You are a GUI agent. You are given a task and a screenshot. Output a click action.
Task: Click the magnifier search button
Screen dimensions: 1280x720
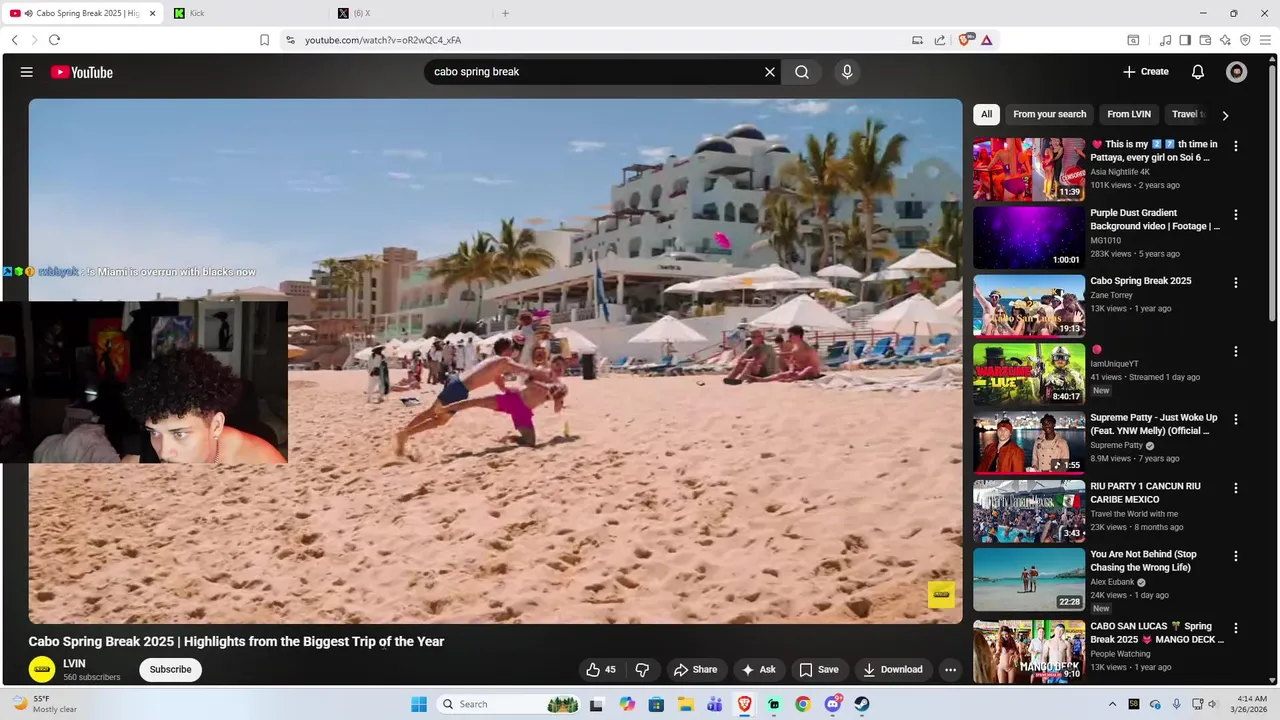pyautogui.click(x=802, y=72)
